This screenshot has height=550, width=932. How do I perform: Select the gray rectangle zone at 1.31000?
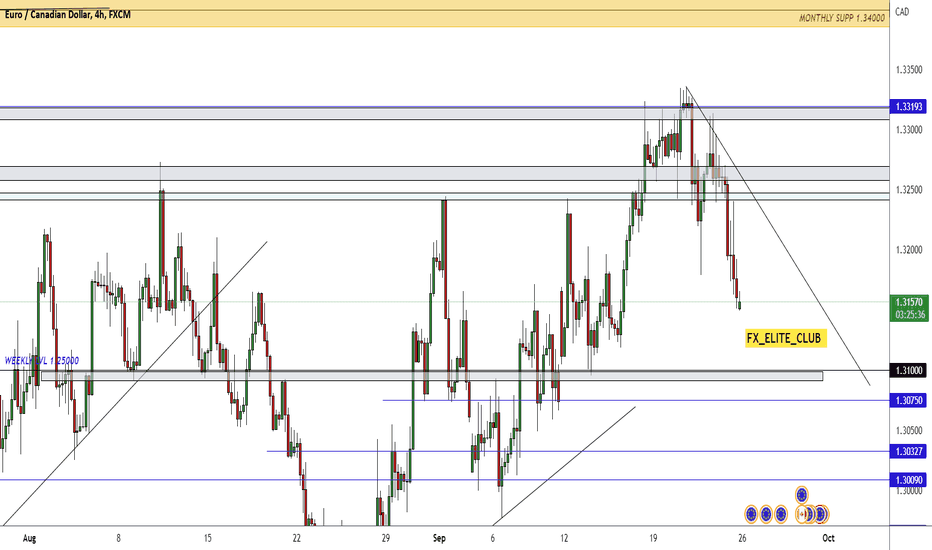pos(432,376)
